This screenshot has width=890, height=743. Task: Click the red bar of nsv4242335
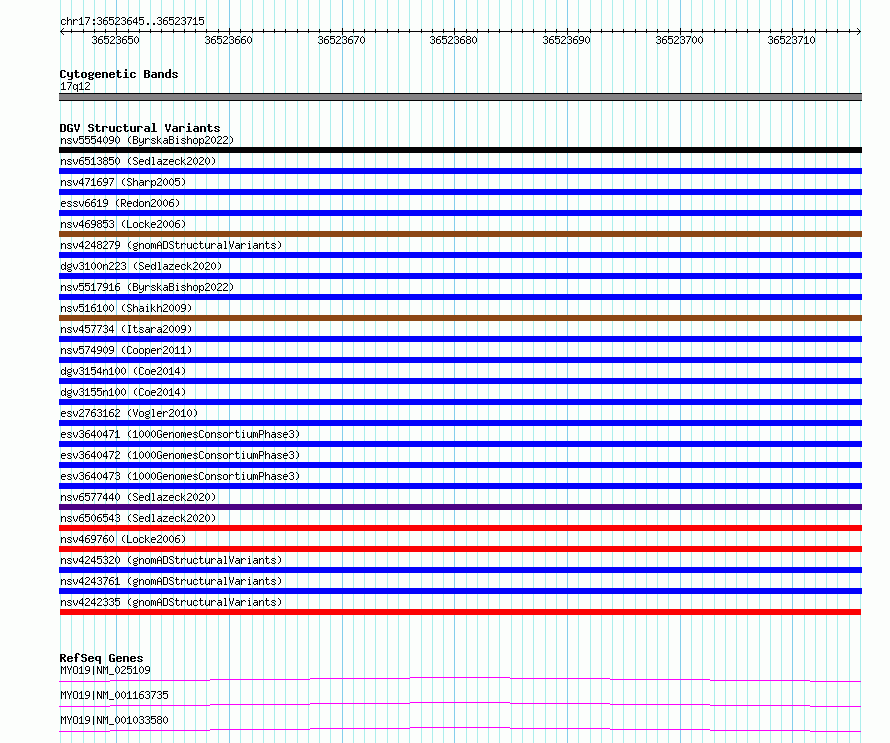point(460,612)
